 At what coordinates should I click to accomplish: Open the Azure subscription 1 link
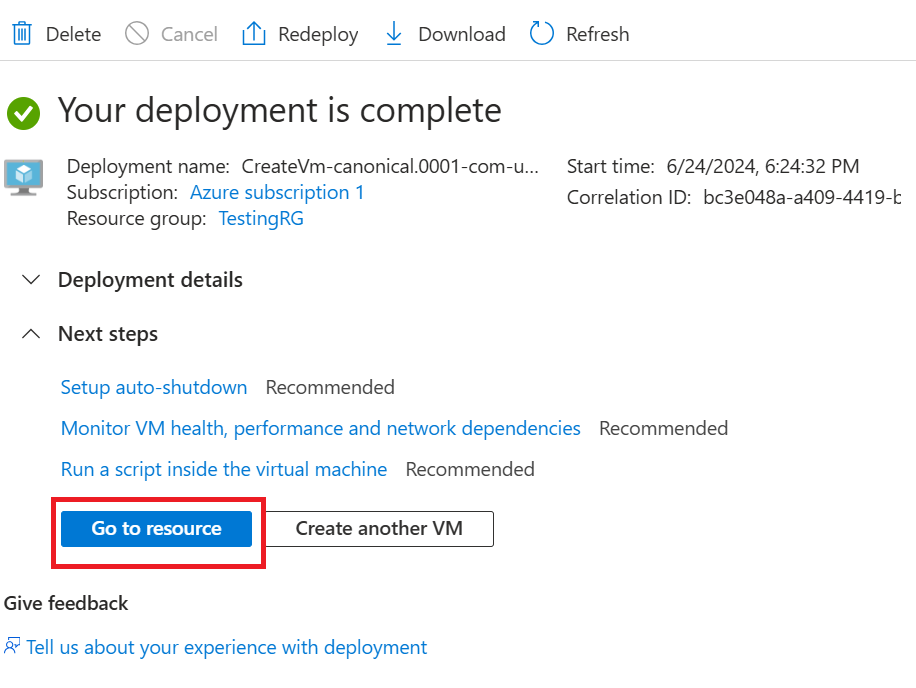(277, 192)
